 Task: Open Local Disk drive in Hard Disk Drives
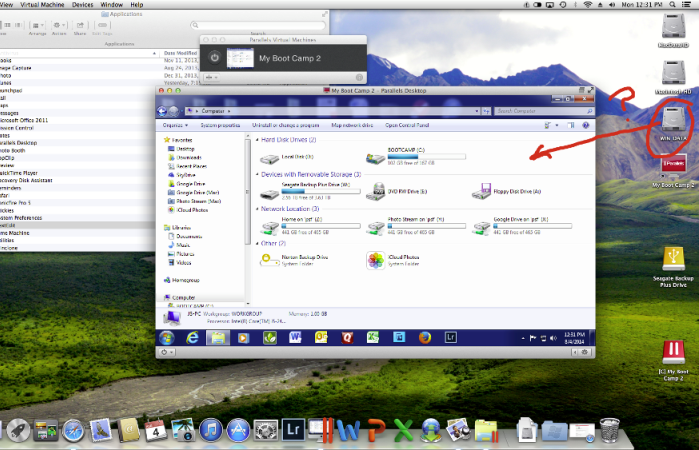click(x=287, y=157)
